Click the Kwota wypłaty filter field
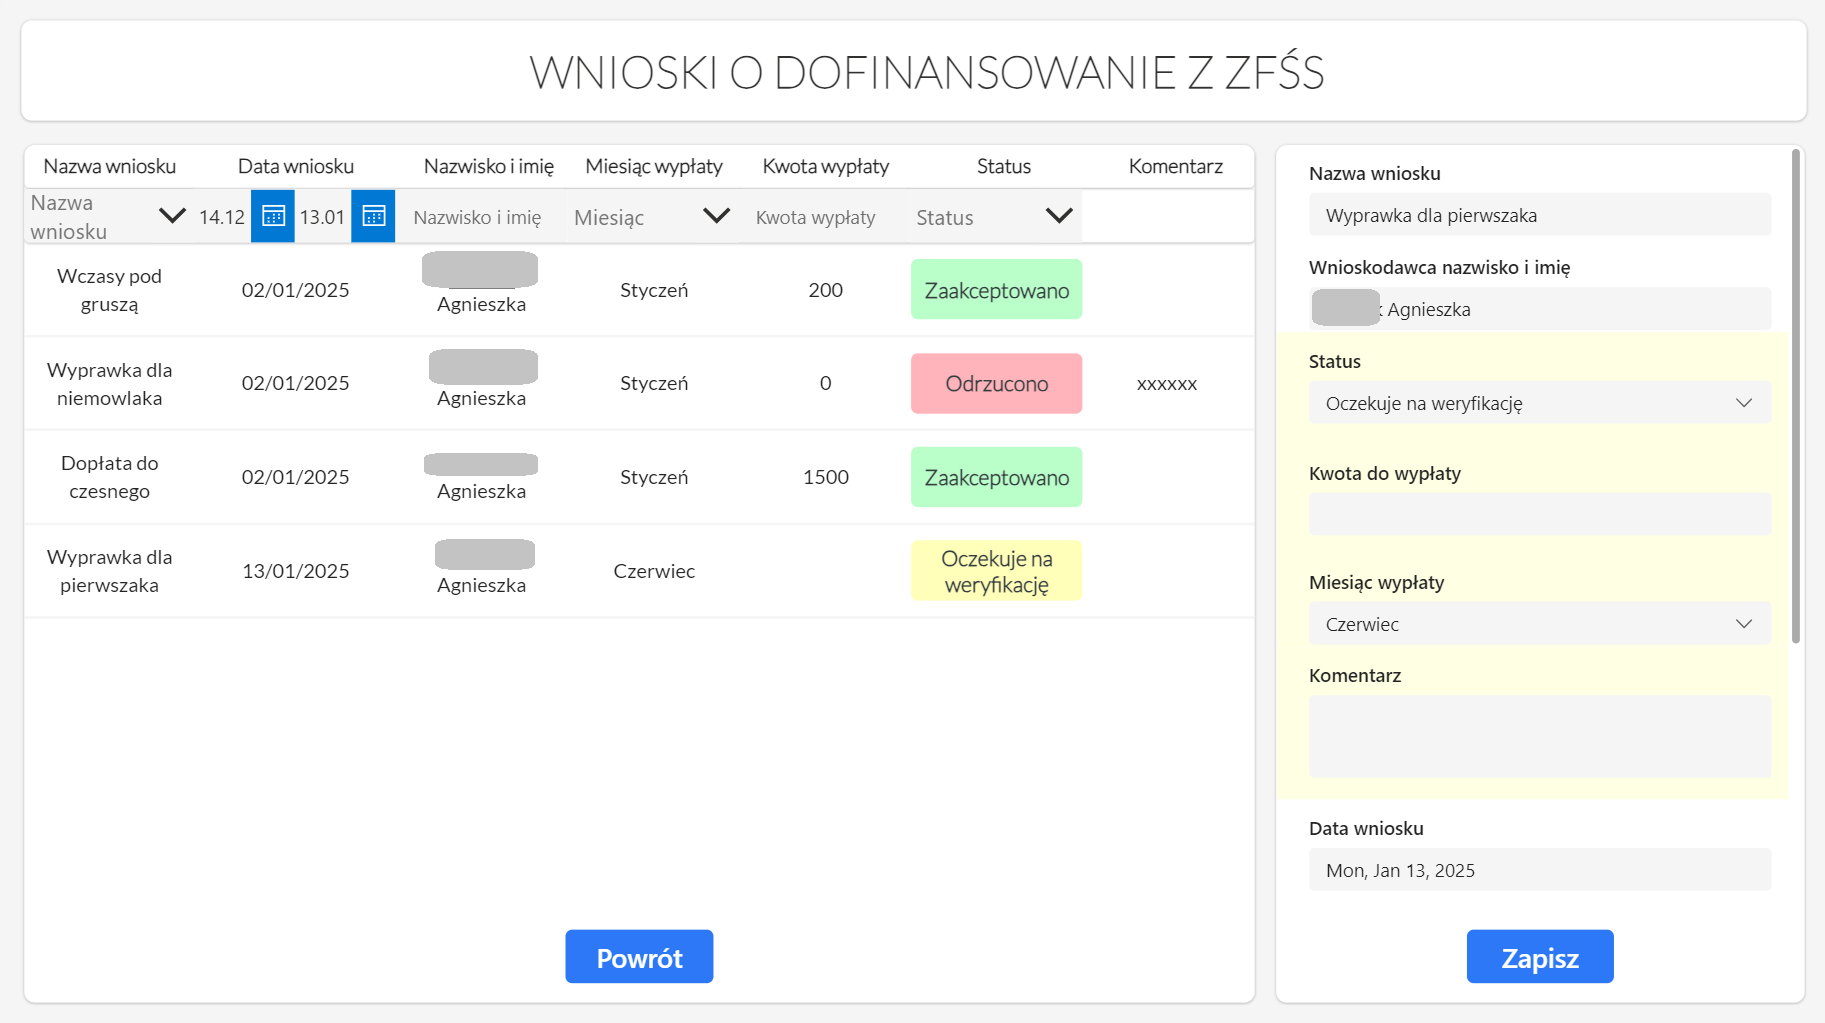 pyautogui.click(x=815, y=217)
